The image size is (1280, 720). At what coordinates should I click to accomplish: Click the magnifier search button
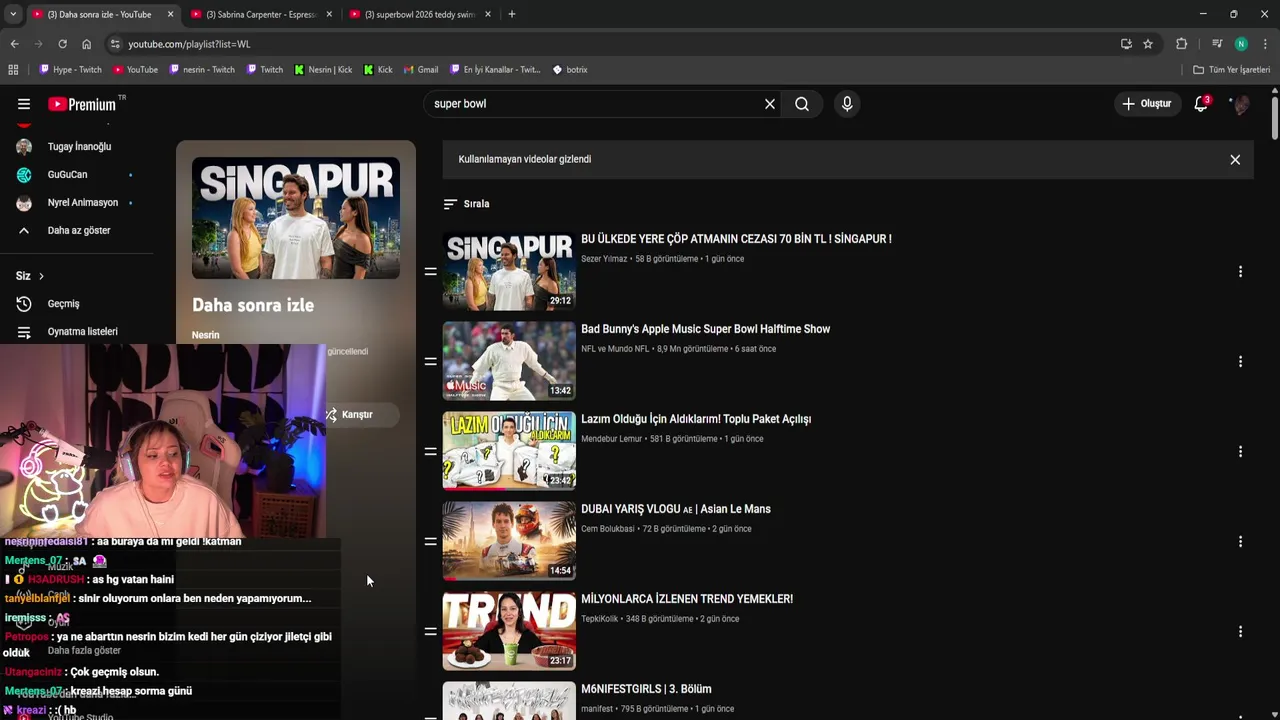point(802,104)
